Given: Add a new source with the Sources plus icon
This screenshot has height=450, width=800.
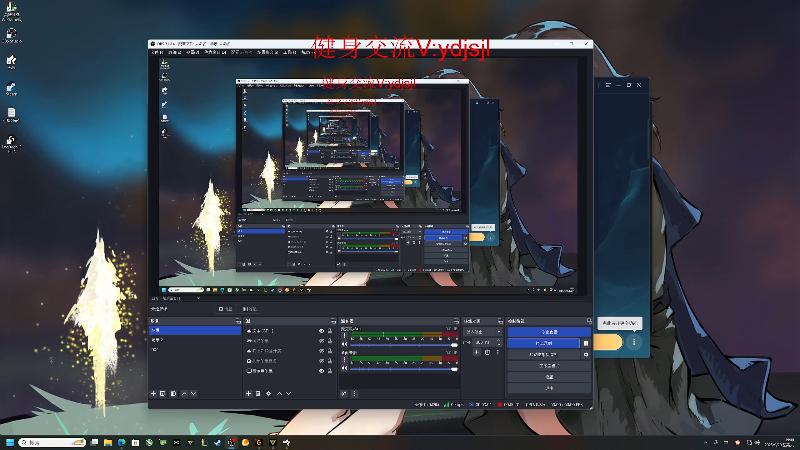Looking at the screenshot, I should (x=248, y=393).
